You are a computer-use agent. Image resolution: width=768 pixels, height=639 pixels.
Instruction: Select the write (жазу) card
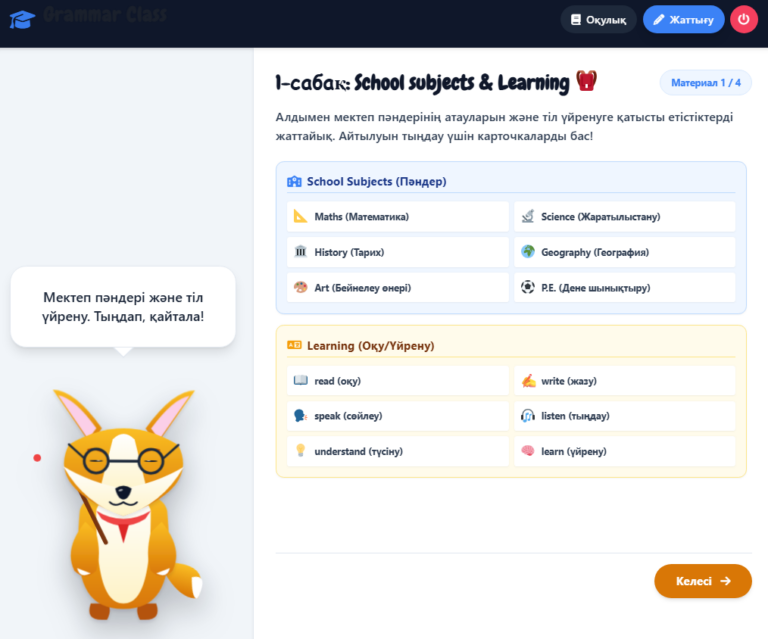pyautogui.click(x=624, y=380)
